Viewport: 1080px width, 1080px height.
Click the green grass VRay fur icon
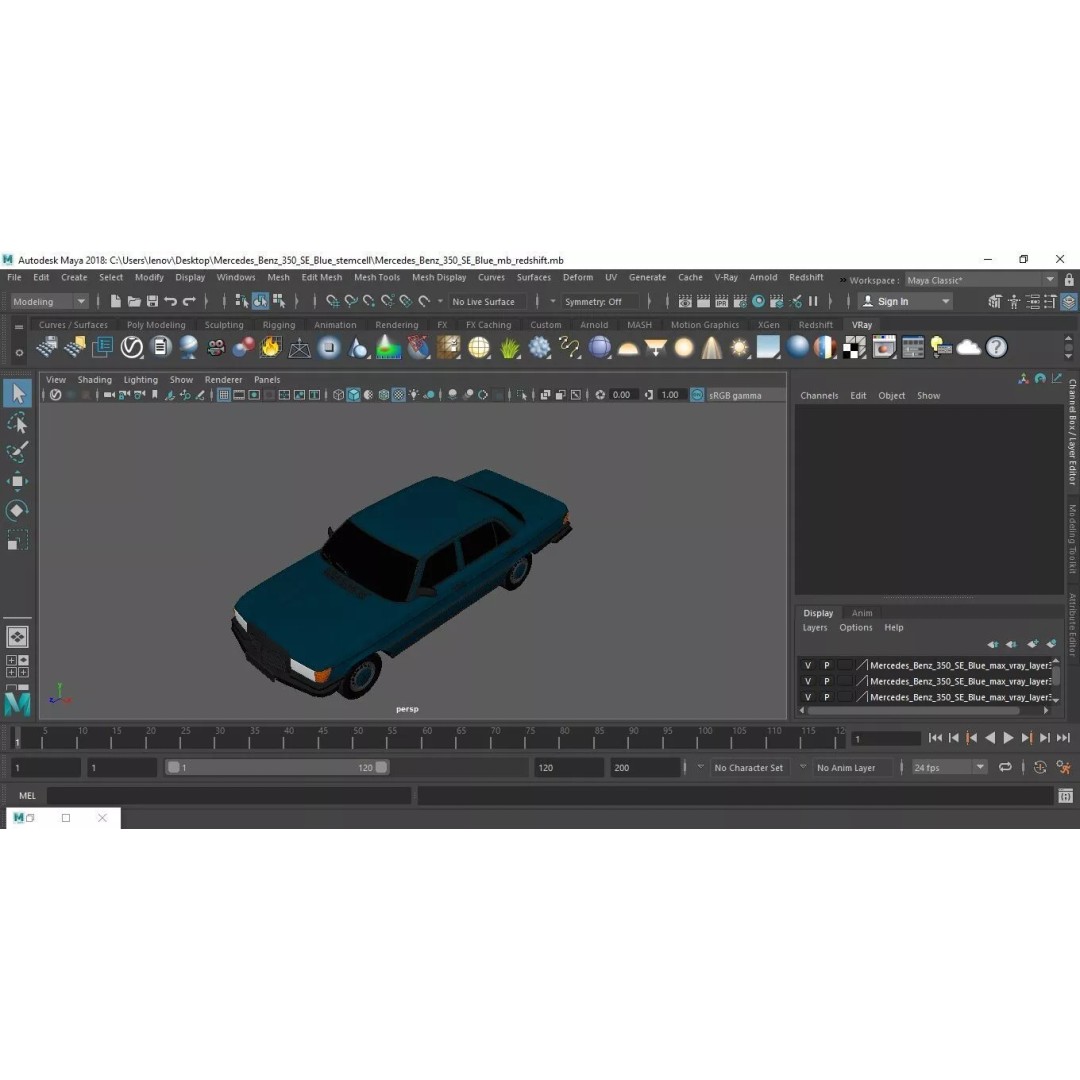510,348
